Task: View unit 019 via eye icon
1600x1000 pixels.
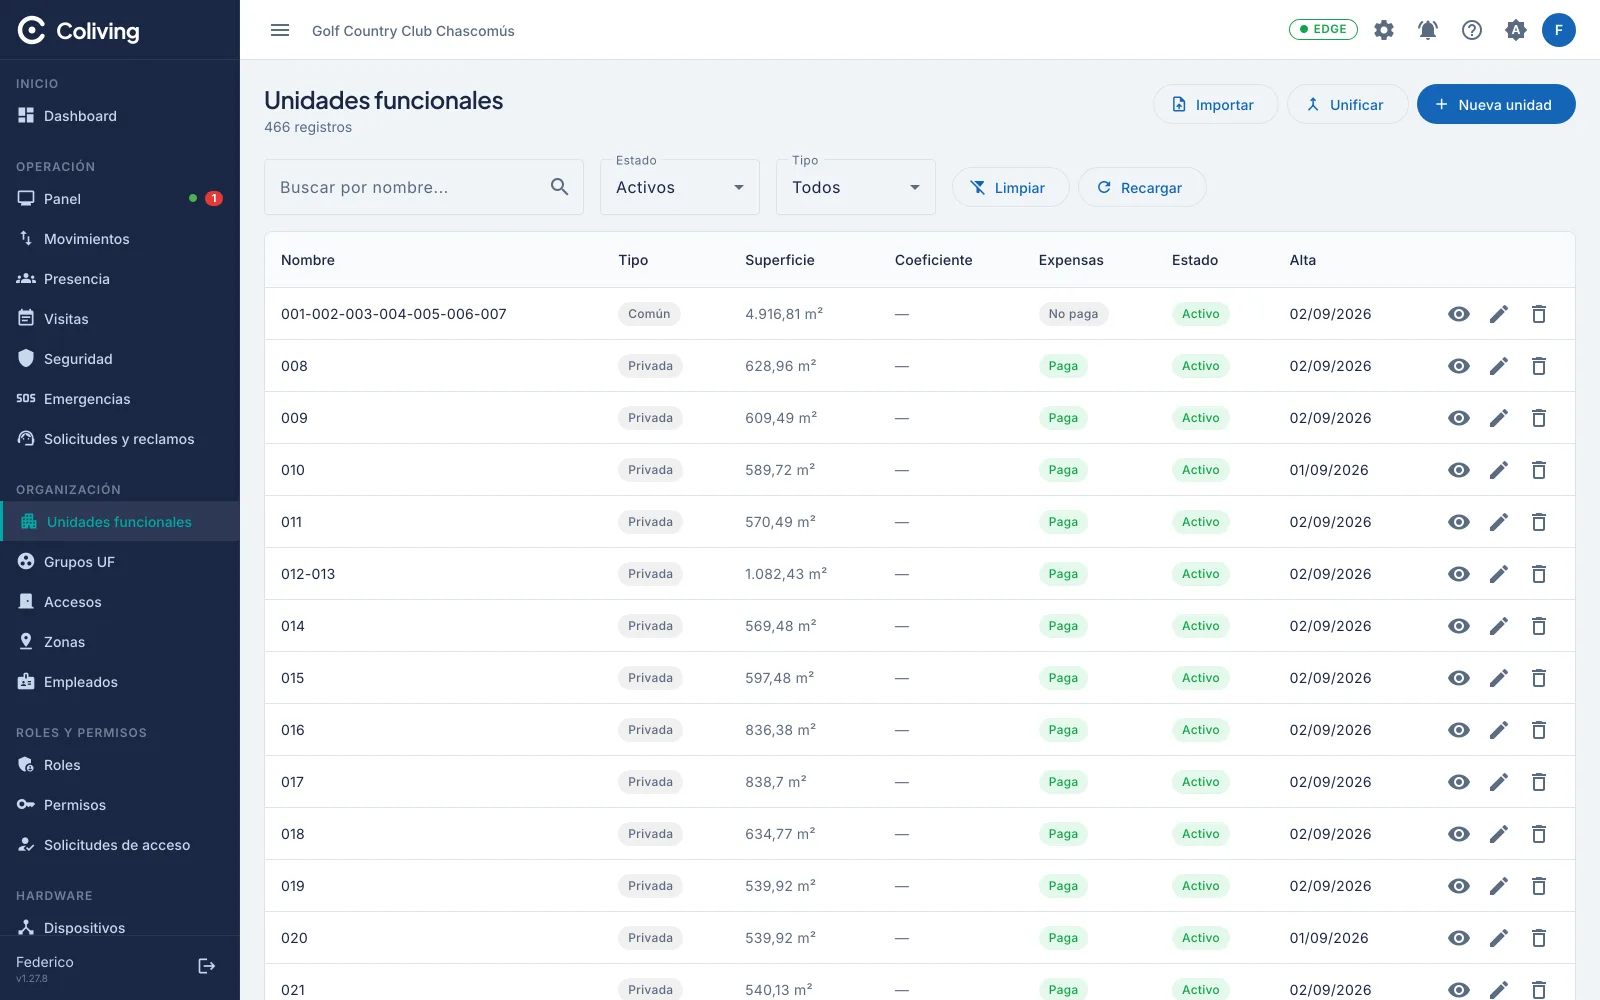Action: (1459, 886)
